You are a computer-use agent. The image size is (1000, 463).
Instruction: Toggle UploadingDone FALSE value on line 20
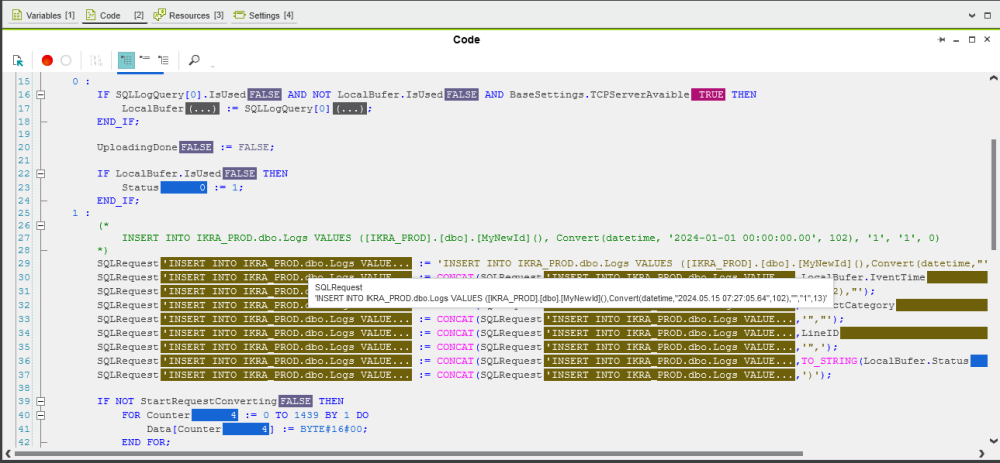click(197, 147)
